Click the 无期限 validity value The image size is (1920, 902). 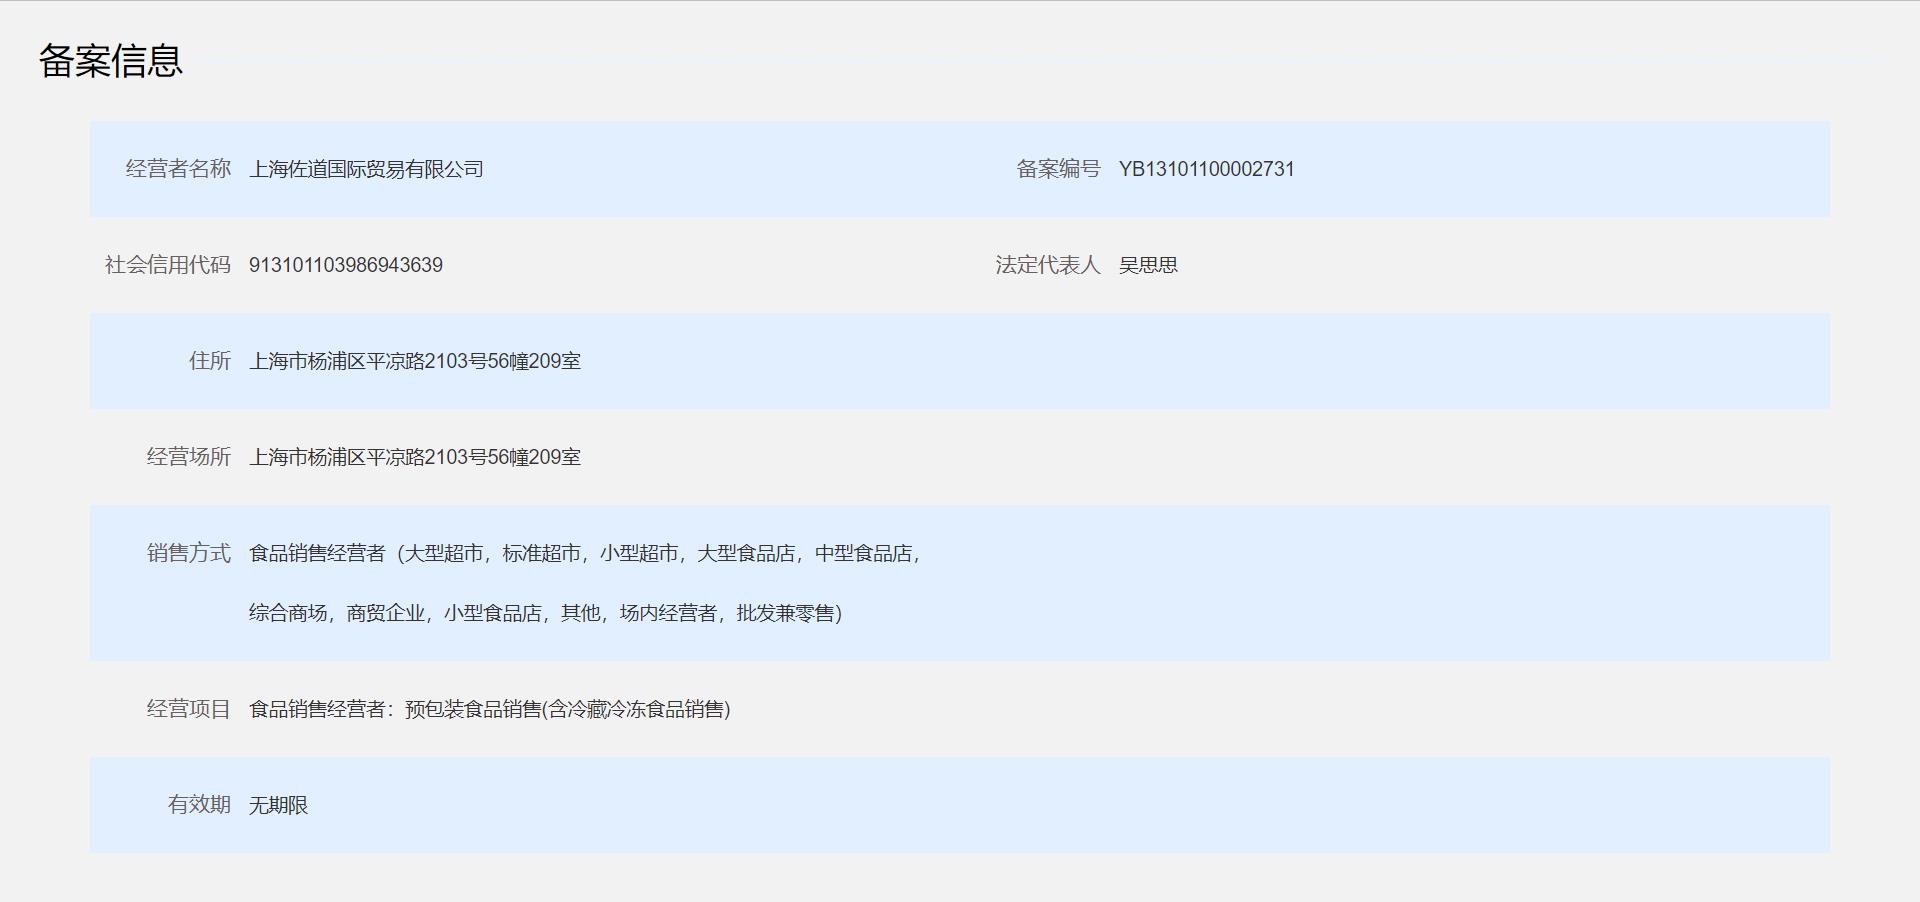pyautogui.click(x=279, y=805)
